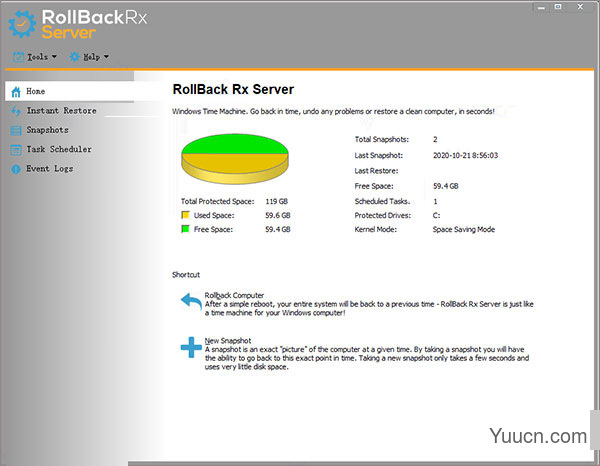The width and height of the screenshot is (600, 466).
Task: Go to Instant Restore page
Action: [61, 111]
